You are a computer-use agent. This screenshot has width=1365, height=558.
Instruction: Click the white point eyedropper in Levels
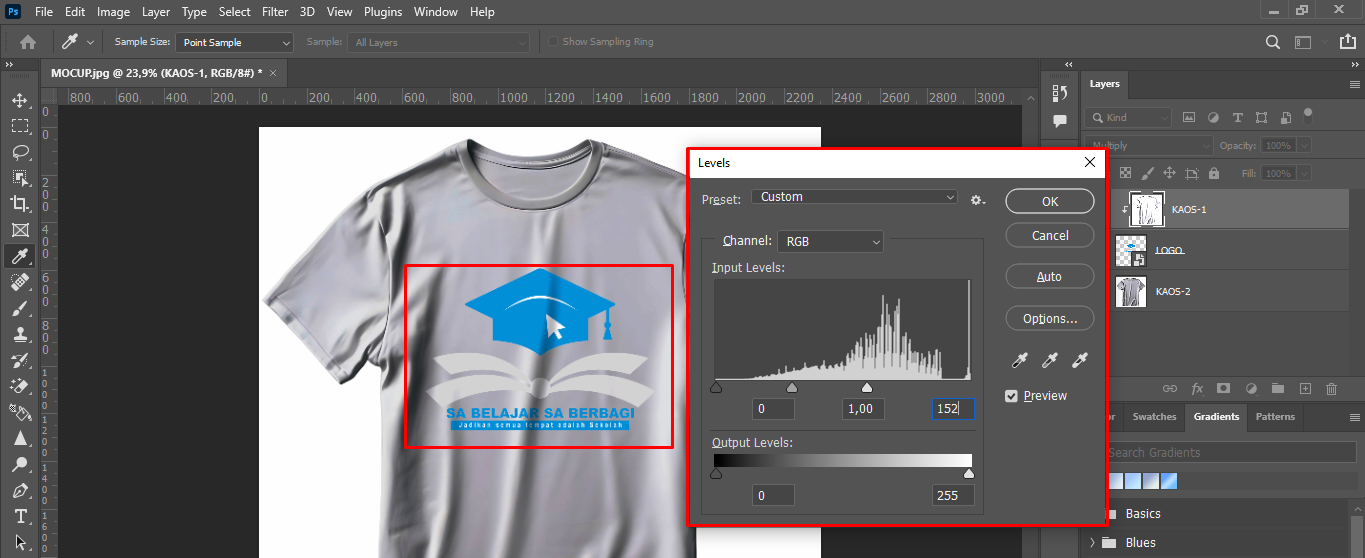(1080, 360)
